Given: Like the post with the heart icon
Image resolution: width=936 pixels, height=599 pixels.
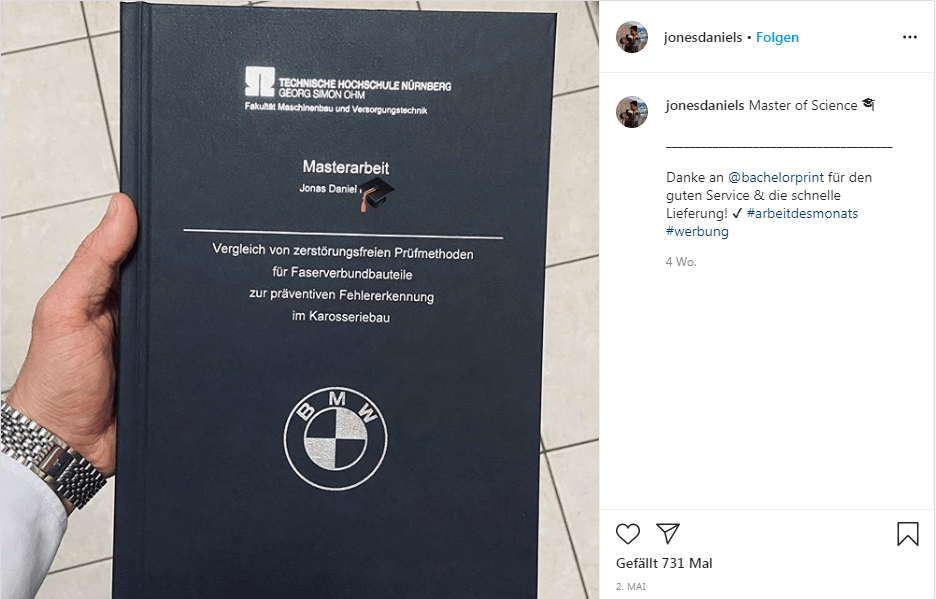Looking at the screenshot, I should click(627, 533).
